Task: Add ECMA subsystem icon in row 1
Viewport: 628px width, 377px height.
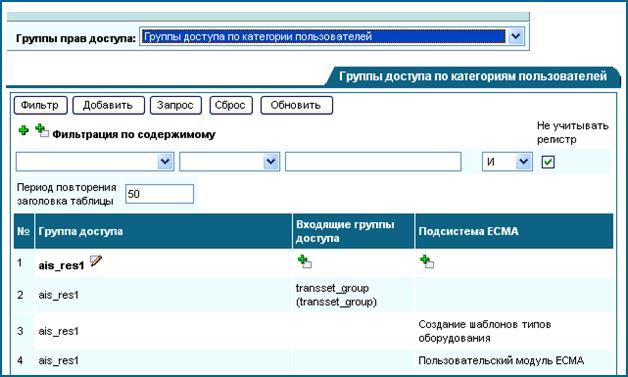Action: click(x=427, y=261)
